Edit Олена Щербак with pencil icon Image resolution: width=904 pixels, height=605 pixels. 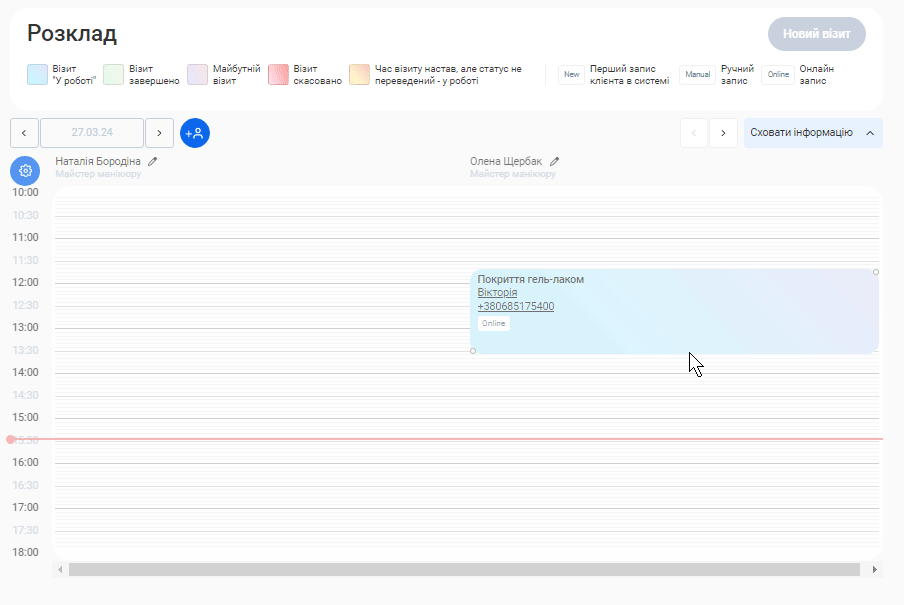click(x=554, y=161)
